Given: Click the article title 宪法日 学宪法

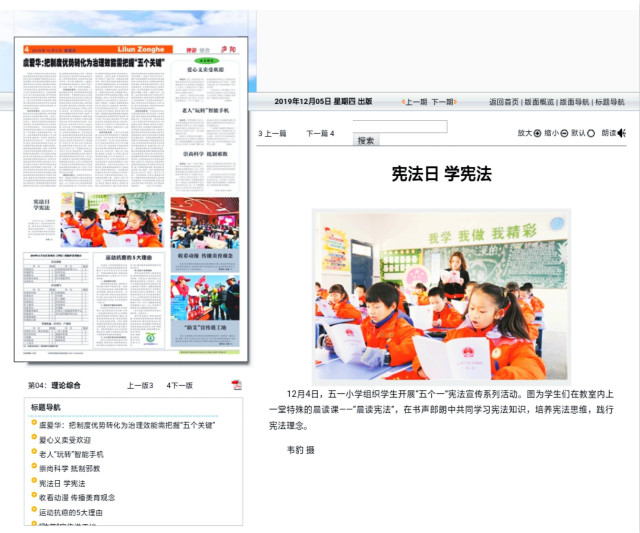Looking at the screenshot, I should tap(441, 174).
